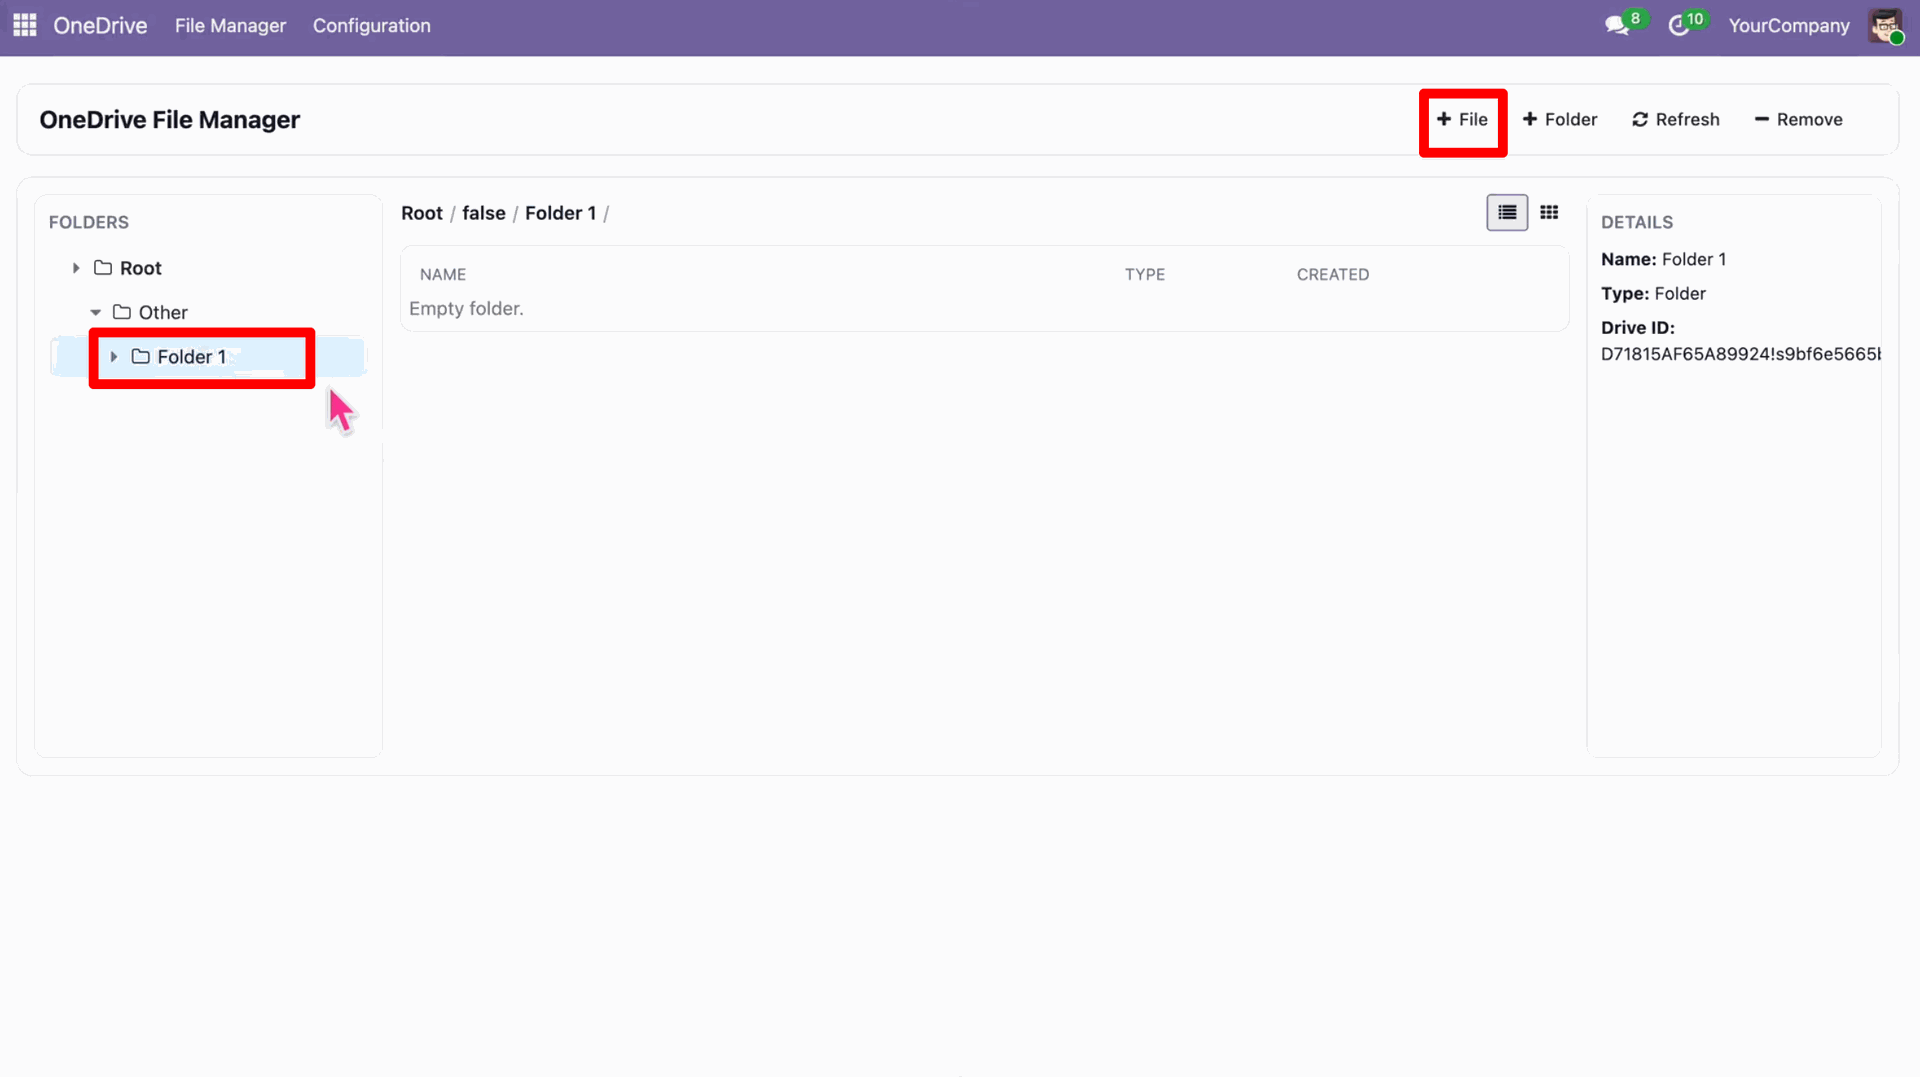Open the activities clock icon
This screenshot has width=1920, height=1077.
(x=1679, y=25)
